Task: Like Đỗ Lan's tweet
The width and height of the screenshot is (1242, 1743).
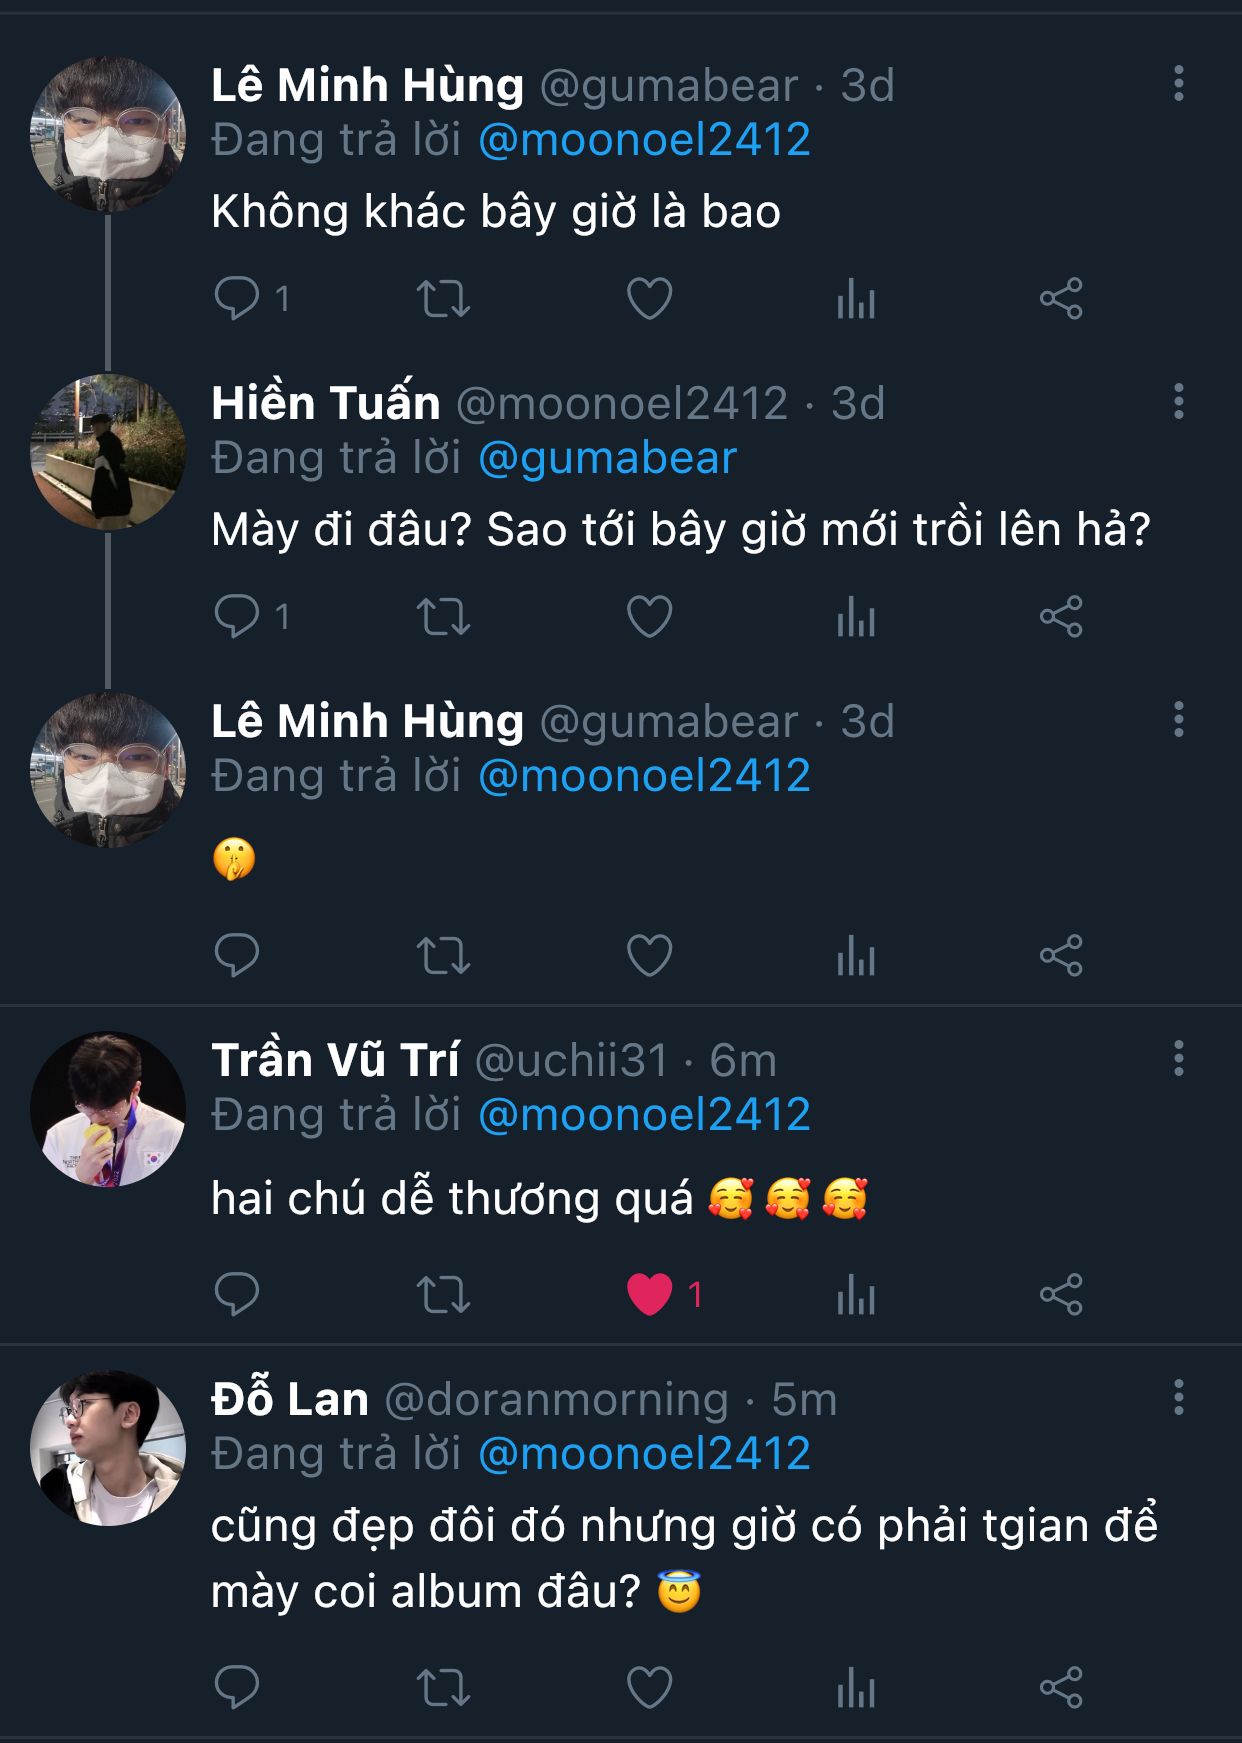Action: click(650, 1688)
